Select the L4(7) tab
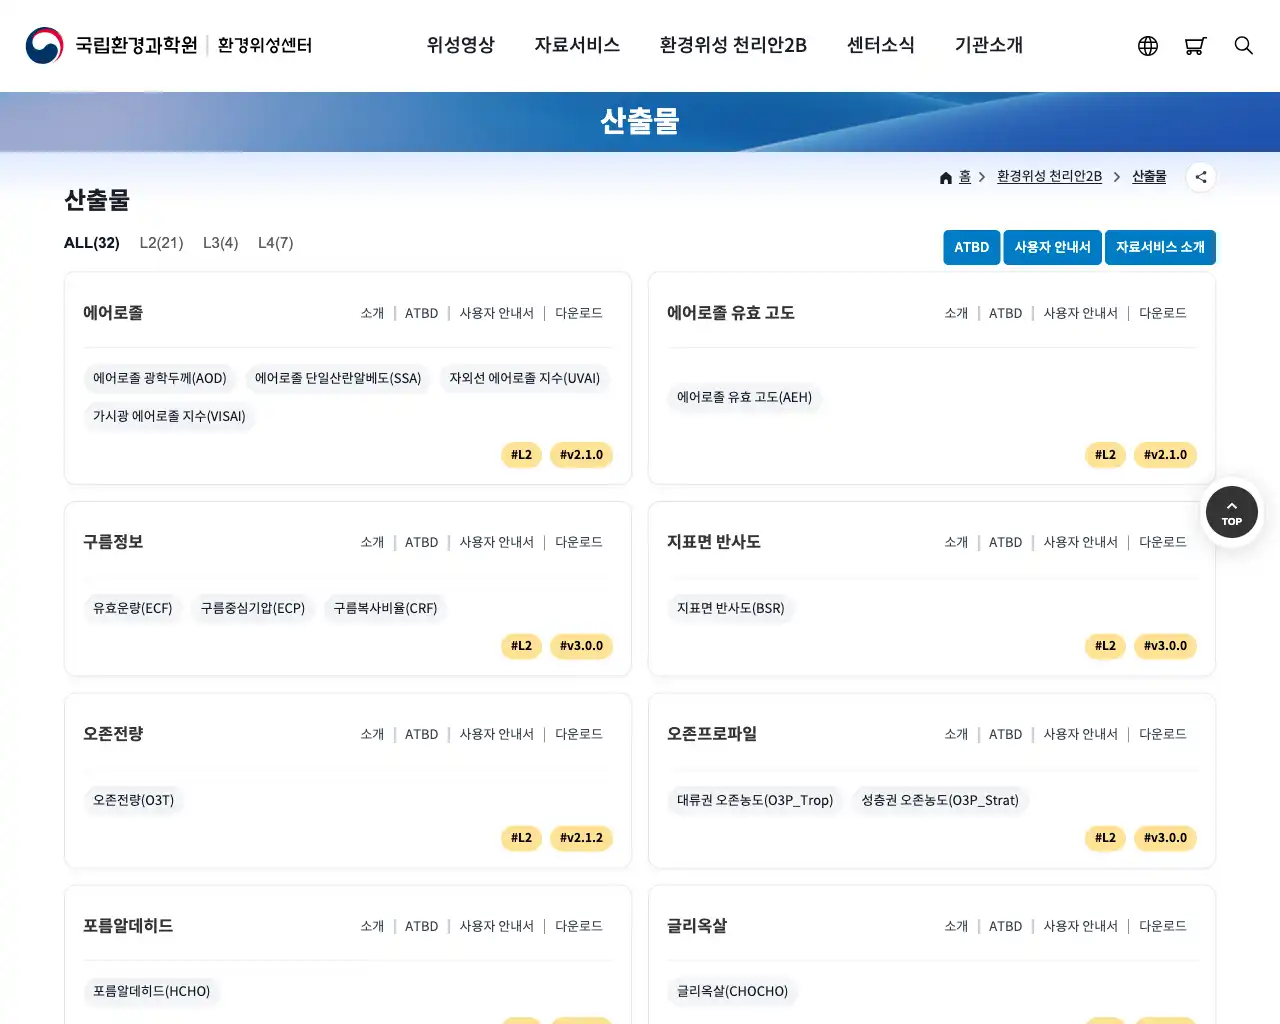Screen dimensions: 1280x1024 pos(275,243)
